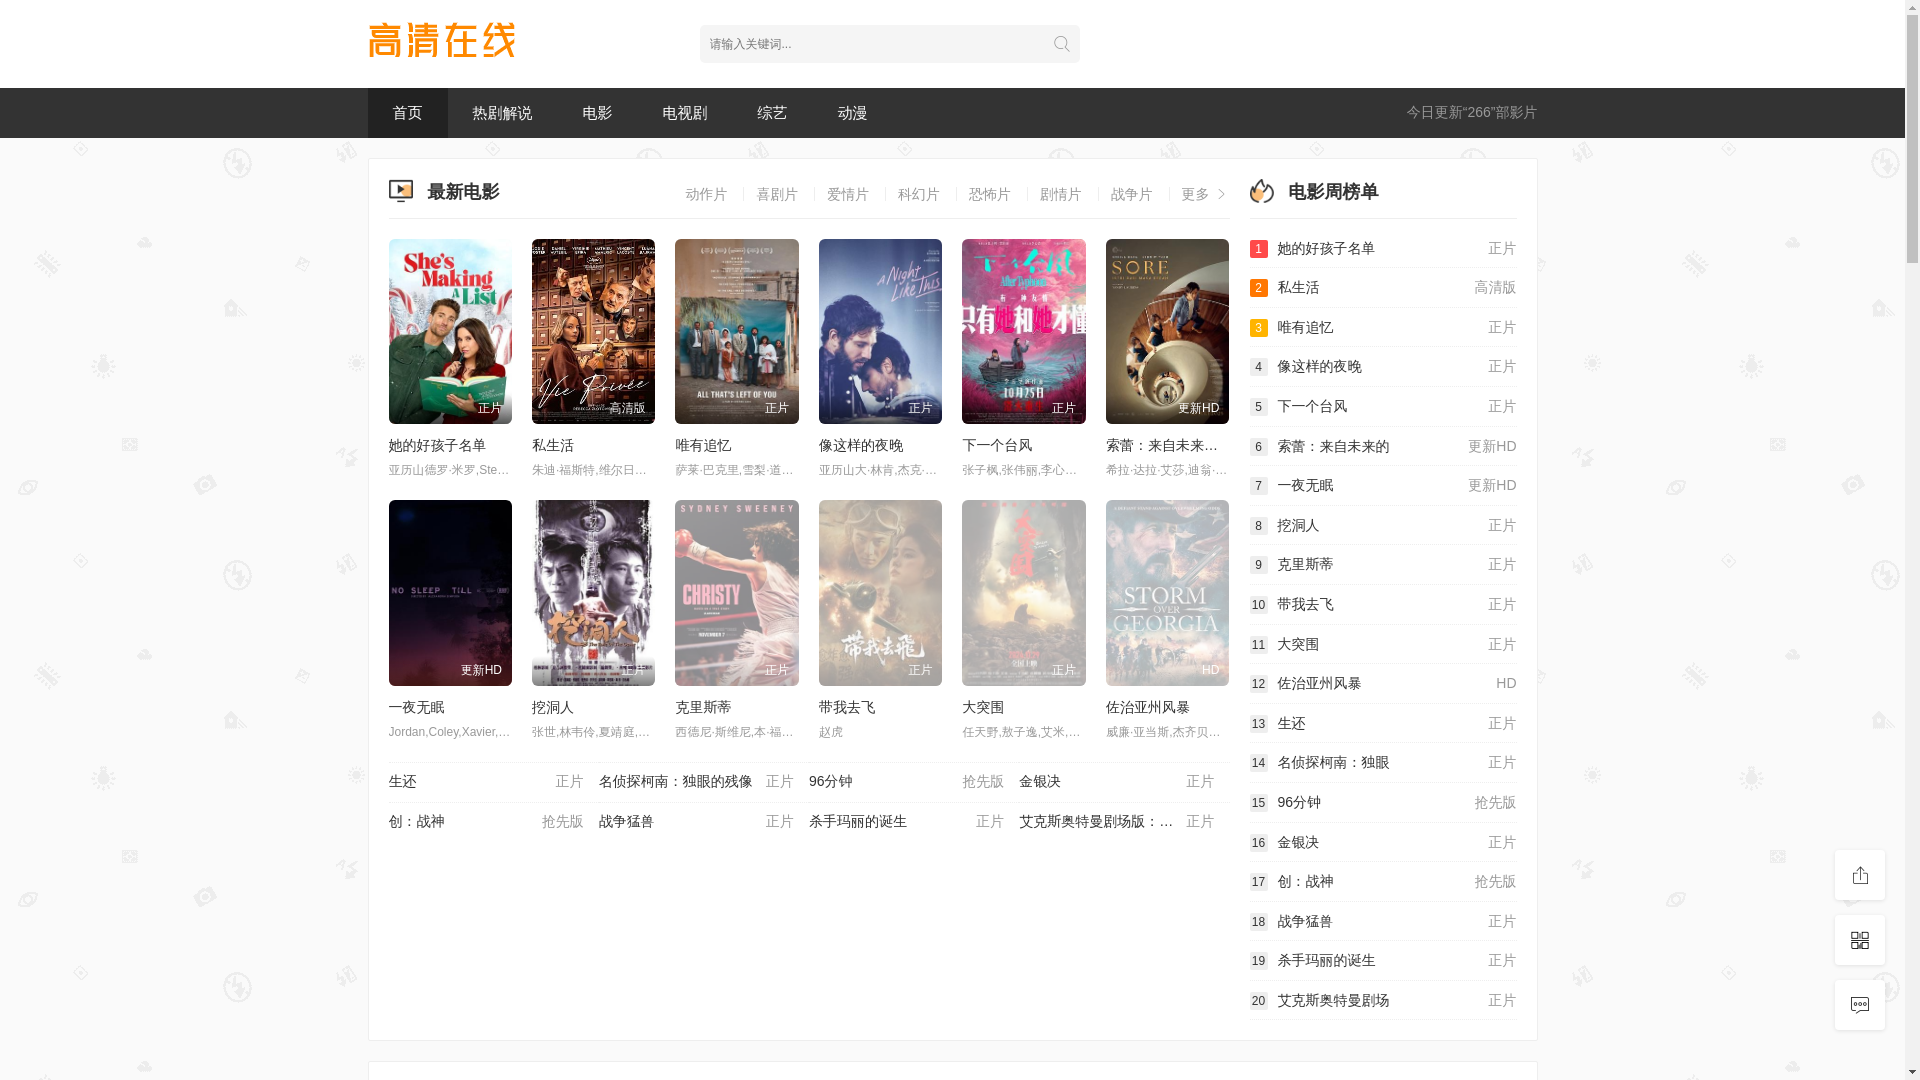Open 名侦探柯南:独眼的残像 text link
Screen dimensions: 1920x1080
(675, 782)
